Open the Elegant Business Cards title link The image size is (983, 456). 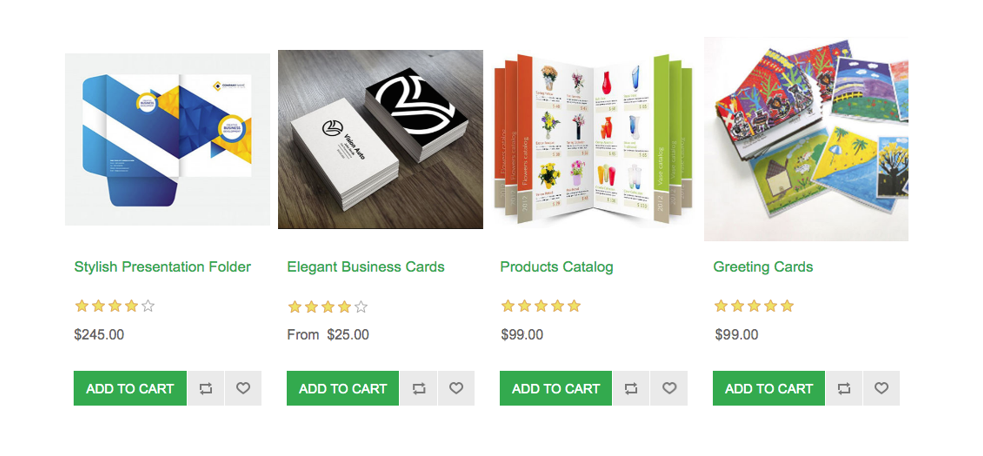(x=365, y=267)
